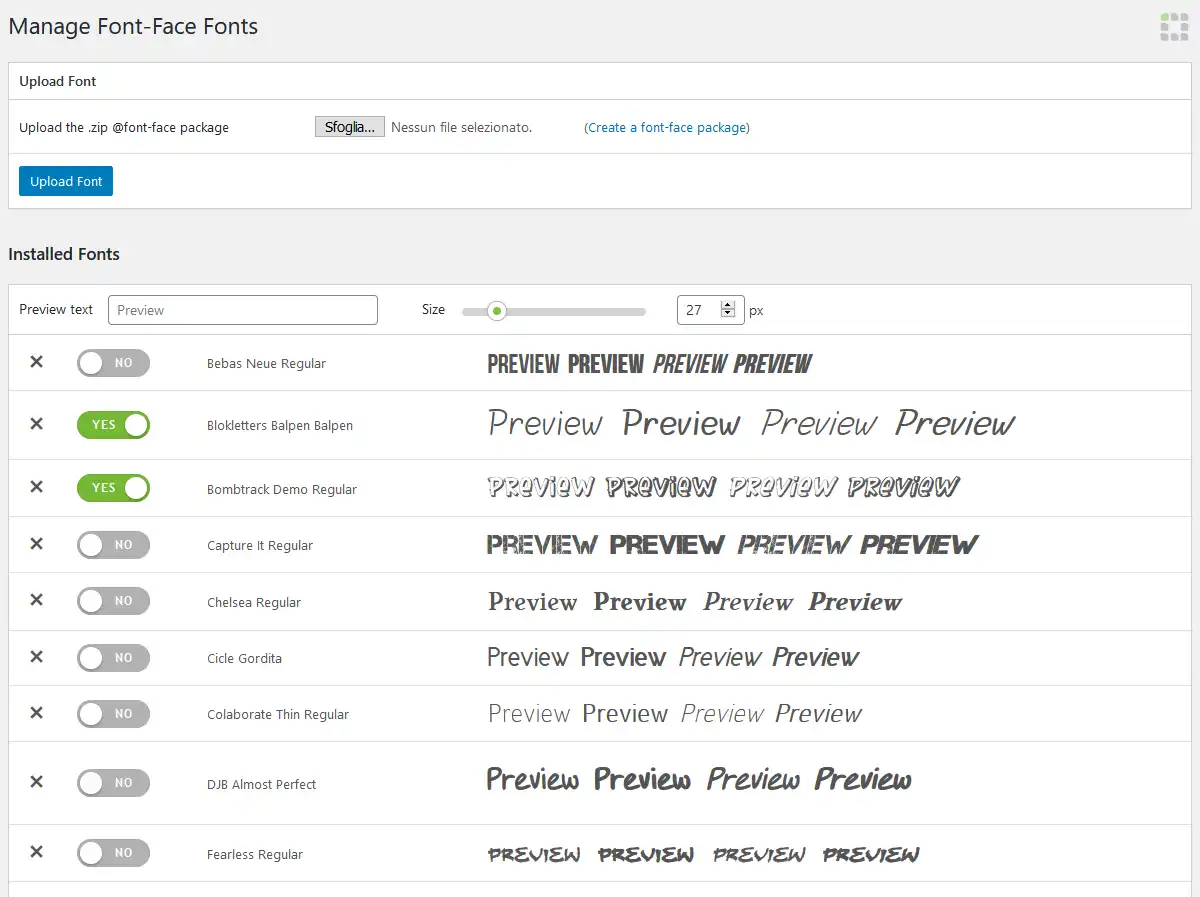Viewport: 1200px width, 897px height.
Task: Remove Blokletters Balpen Balpen from installed fonts
Action: [x=36, y=425]
